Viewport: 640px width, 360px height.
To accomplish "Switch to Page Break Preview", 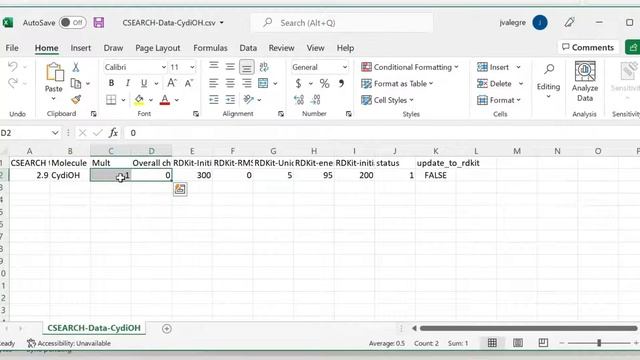I will pyautogui.click(x=543, y=343).
